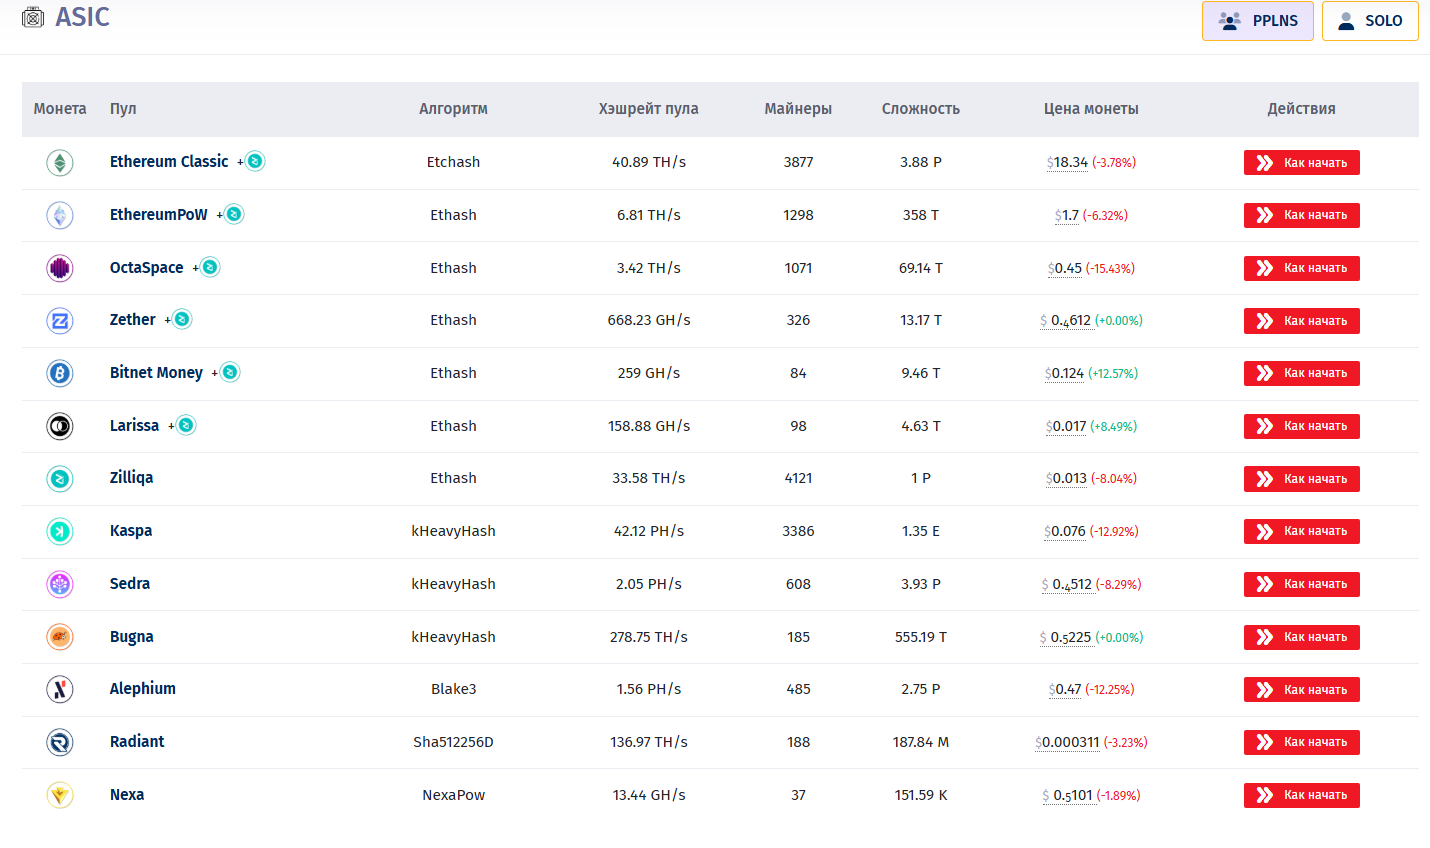The image size is (1430, 848).
Task: Click Zilliqa dual-mining badge beside Zether
Action: click(x=182, y=319)
